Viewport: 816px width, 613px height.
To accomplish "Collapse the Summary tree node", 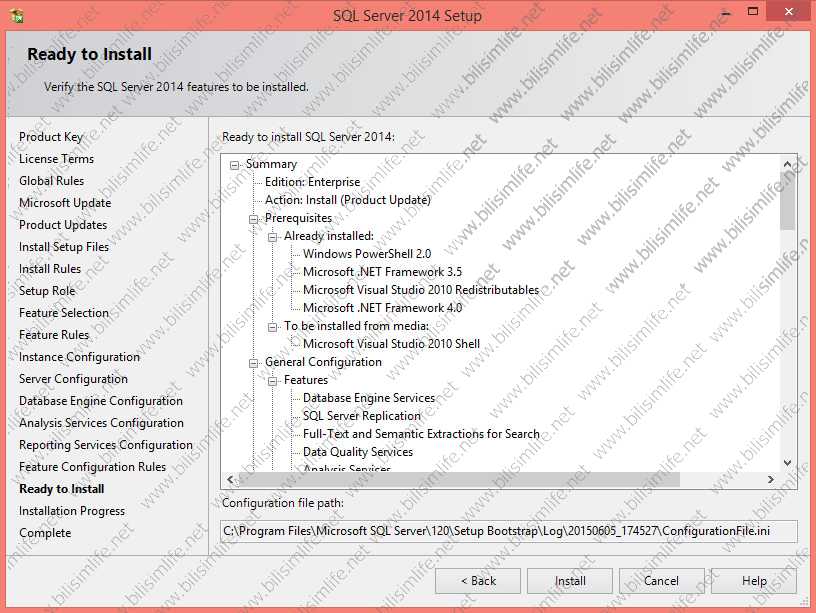I will (235, 165).
